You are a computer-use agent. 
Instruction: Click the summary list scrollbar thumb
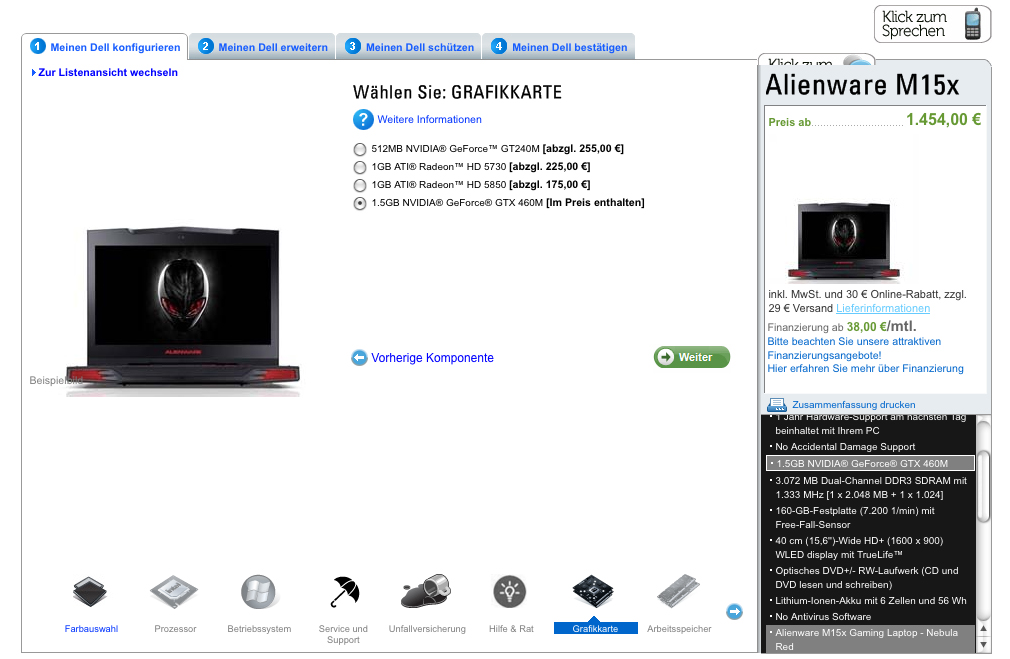(x=983, y=486)
